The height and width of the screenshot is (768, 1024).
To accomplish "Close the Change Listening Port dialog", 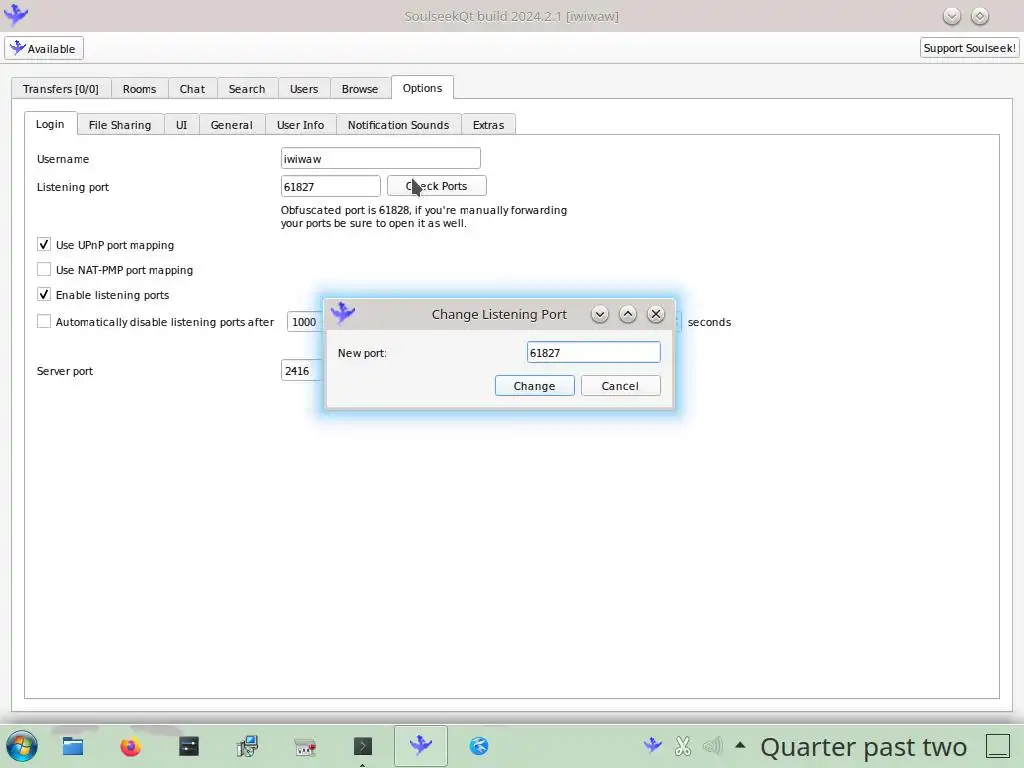I will pos(656,314).
